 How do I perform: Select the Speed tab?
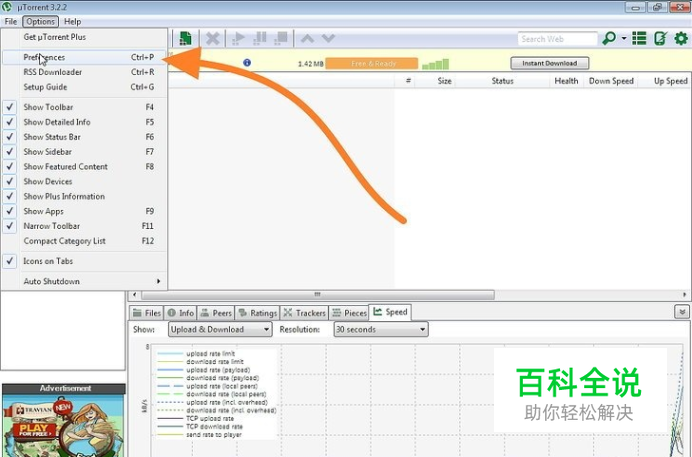pyautogui.click(x=390, y=312)
